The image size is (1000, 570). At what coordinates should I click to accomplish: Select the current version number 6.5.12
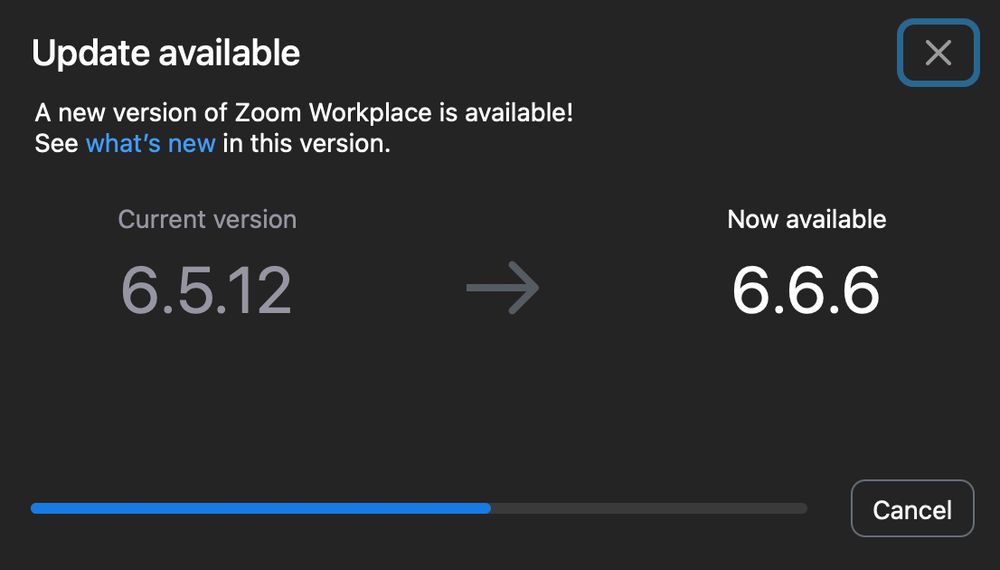pyautogui.click(x=206, y=290)
